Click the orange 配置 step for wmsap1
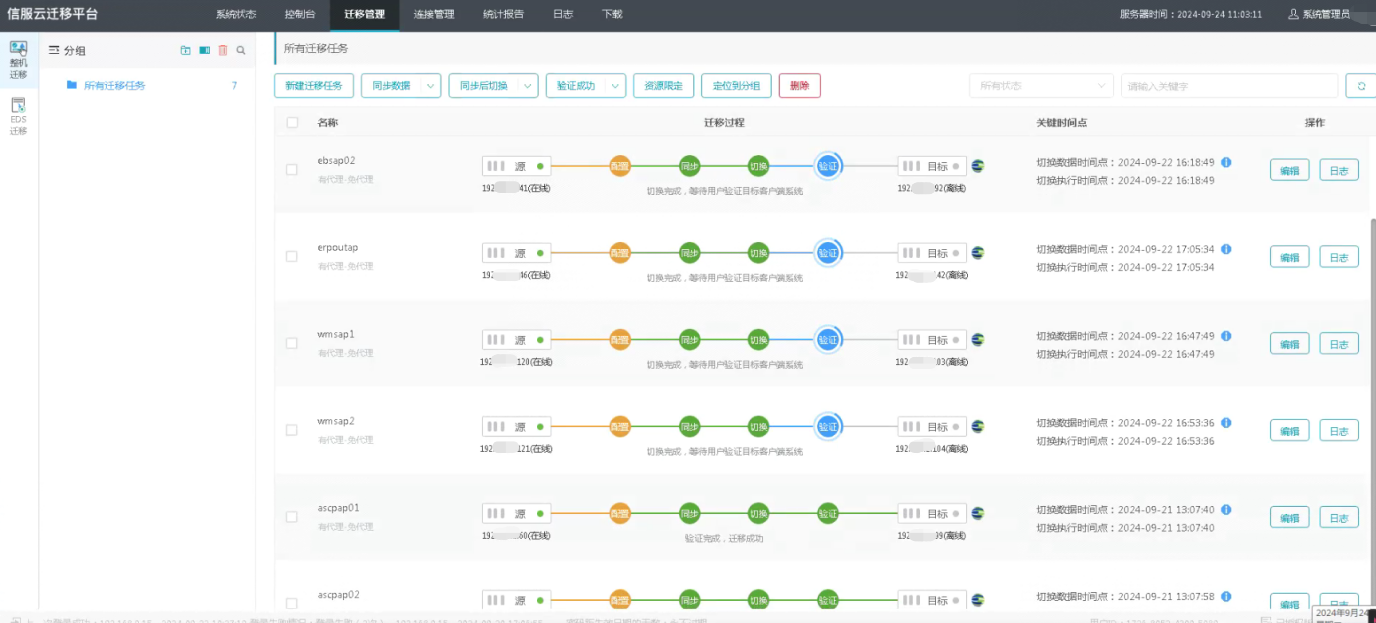The width and height of the screenshot is (1376, 623). tap(620, 340)
